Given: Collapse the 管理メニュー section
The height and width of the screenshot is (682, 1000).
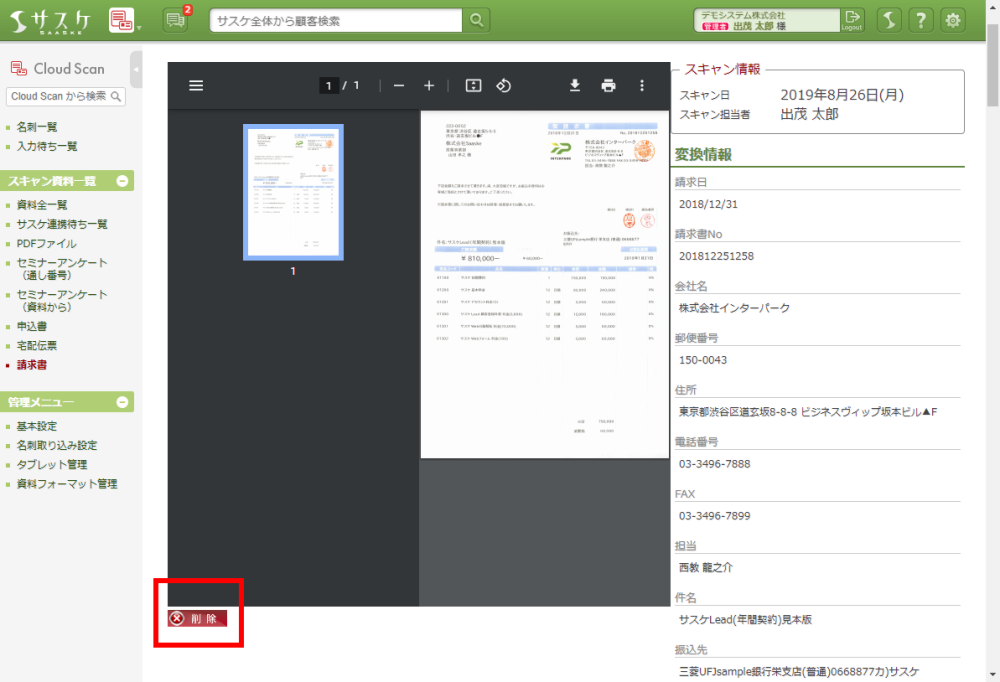Looking at the screenshot, I should pyautogui.click(x=122, y=402).
